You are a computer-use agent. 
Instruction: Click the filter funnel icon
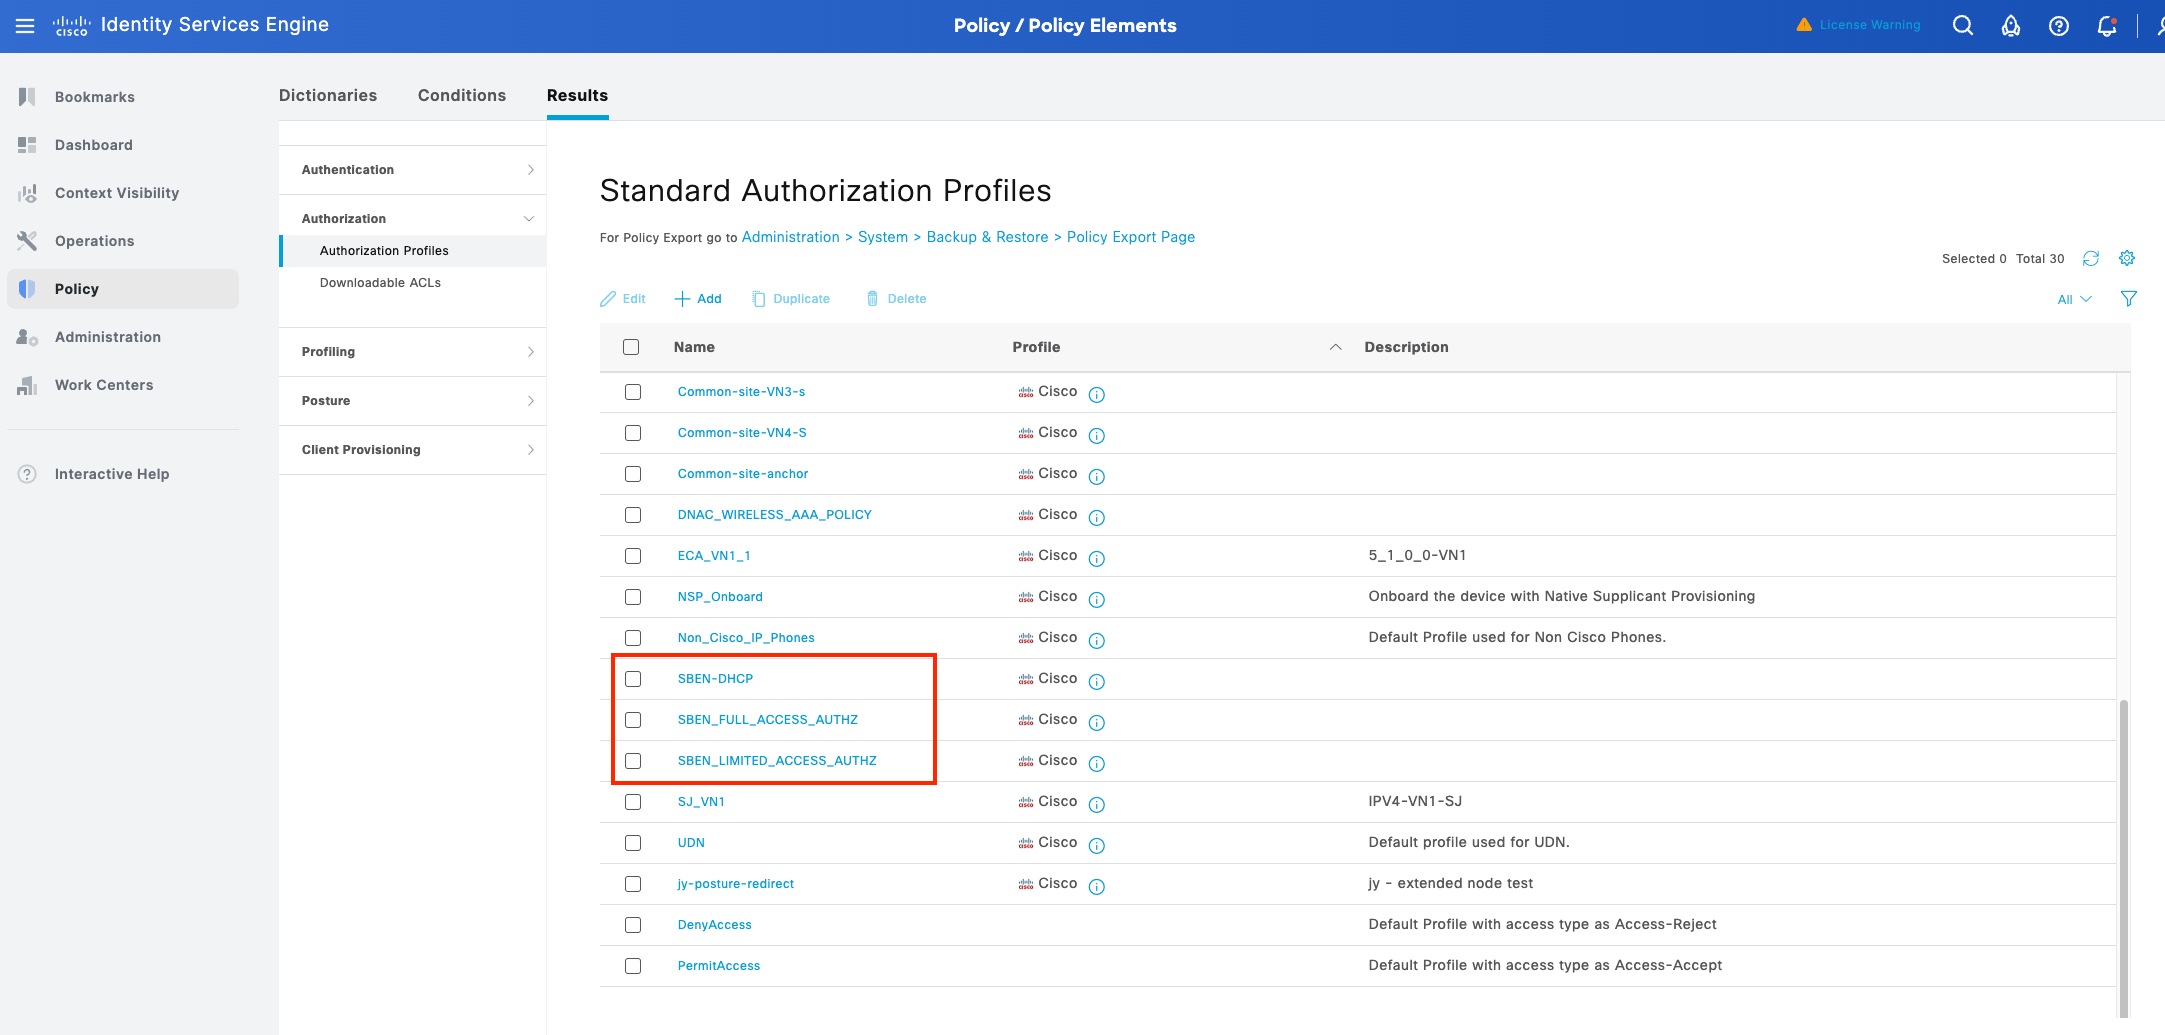[2130, 298]
